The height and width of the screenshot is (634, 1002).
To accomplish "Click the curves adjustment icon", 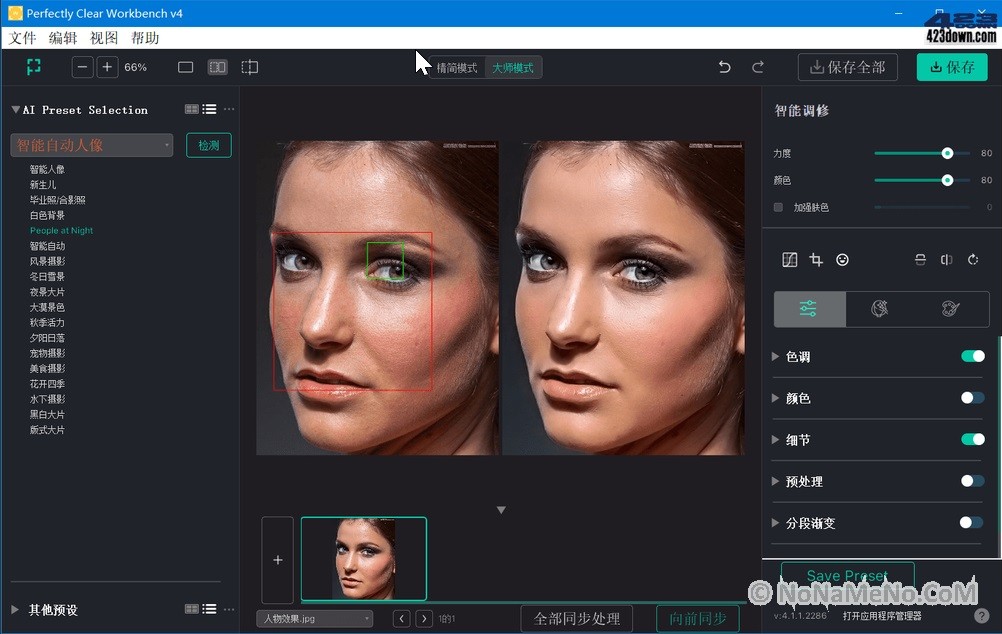I will point(789,260).
